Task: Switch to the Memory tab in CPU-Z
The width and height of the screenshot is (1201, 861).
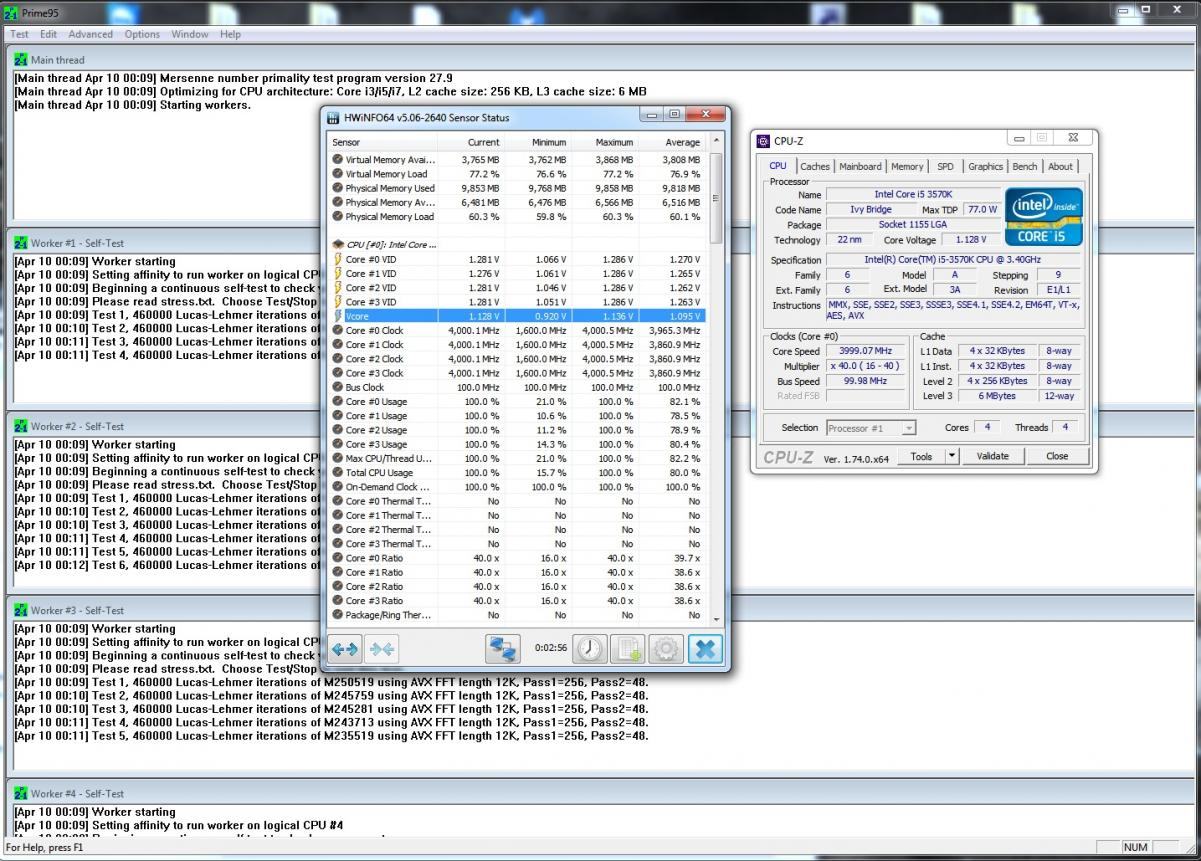Action: point(907,167)
